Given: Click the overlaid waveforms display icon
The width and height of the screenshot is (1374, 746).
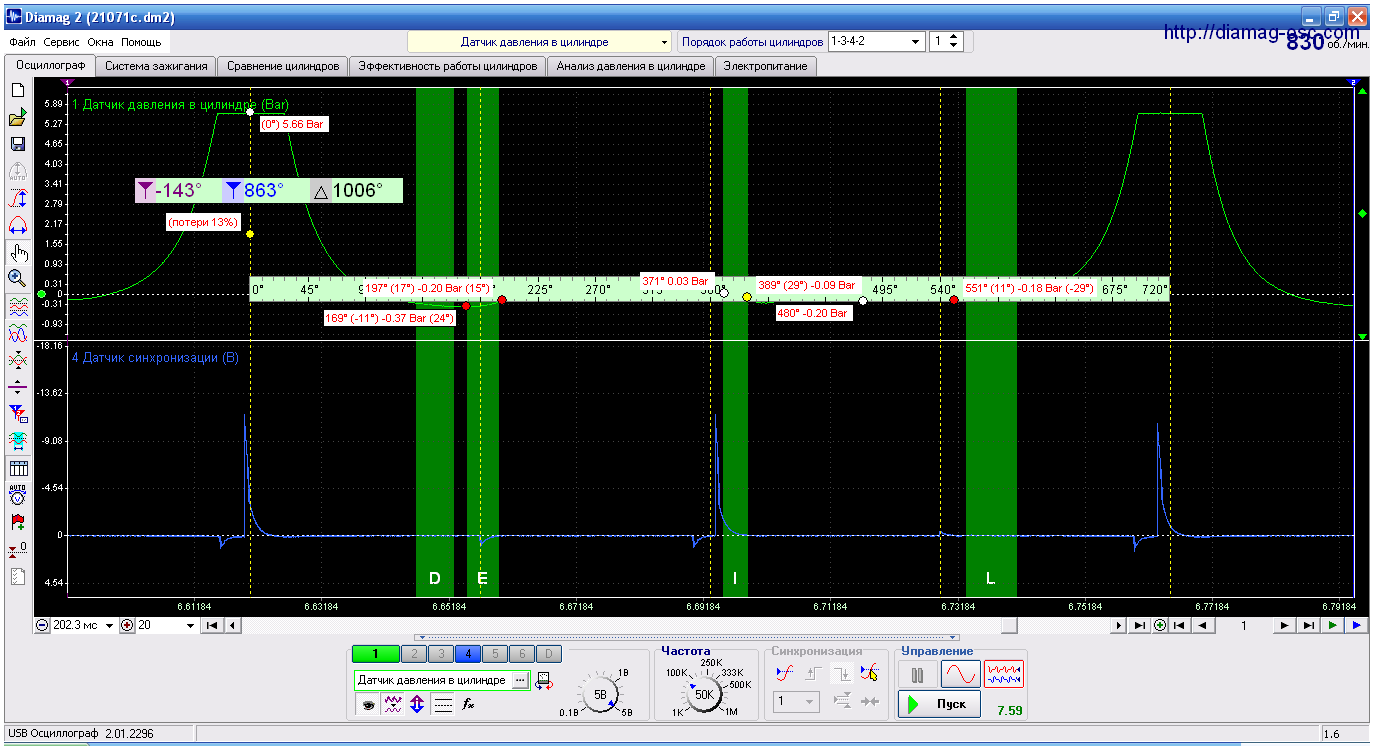Looking at the screenshot, I should [17, 332].
